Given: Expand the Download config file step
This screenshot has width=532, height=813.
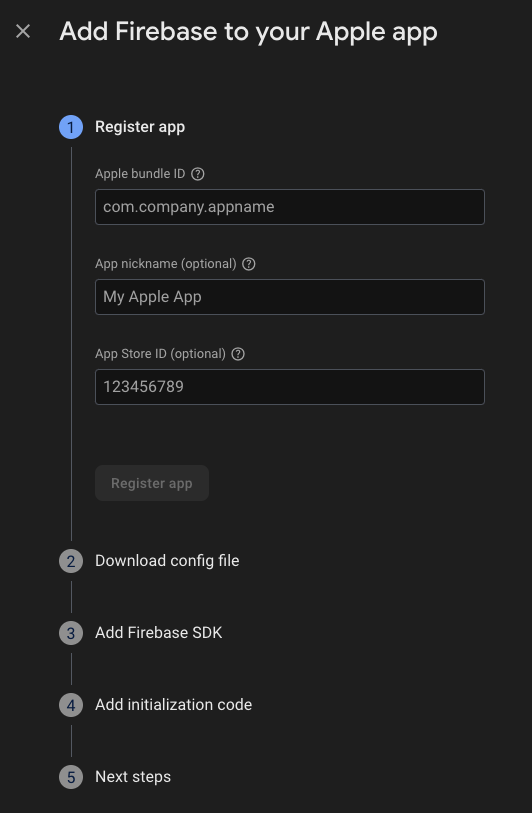Looking at the screenshot, I should tap(167, 561).
